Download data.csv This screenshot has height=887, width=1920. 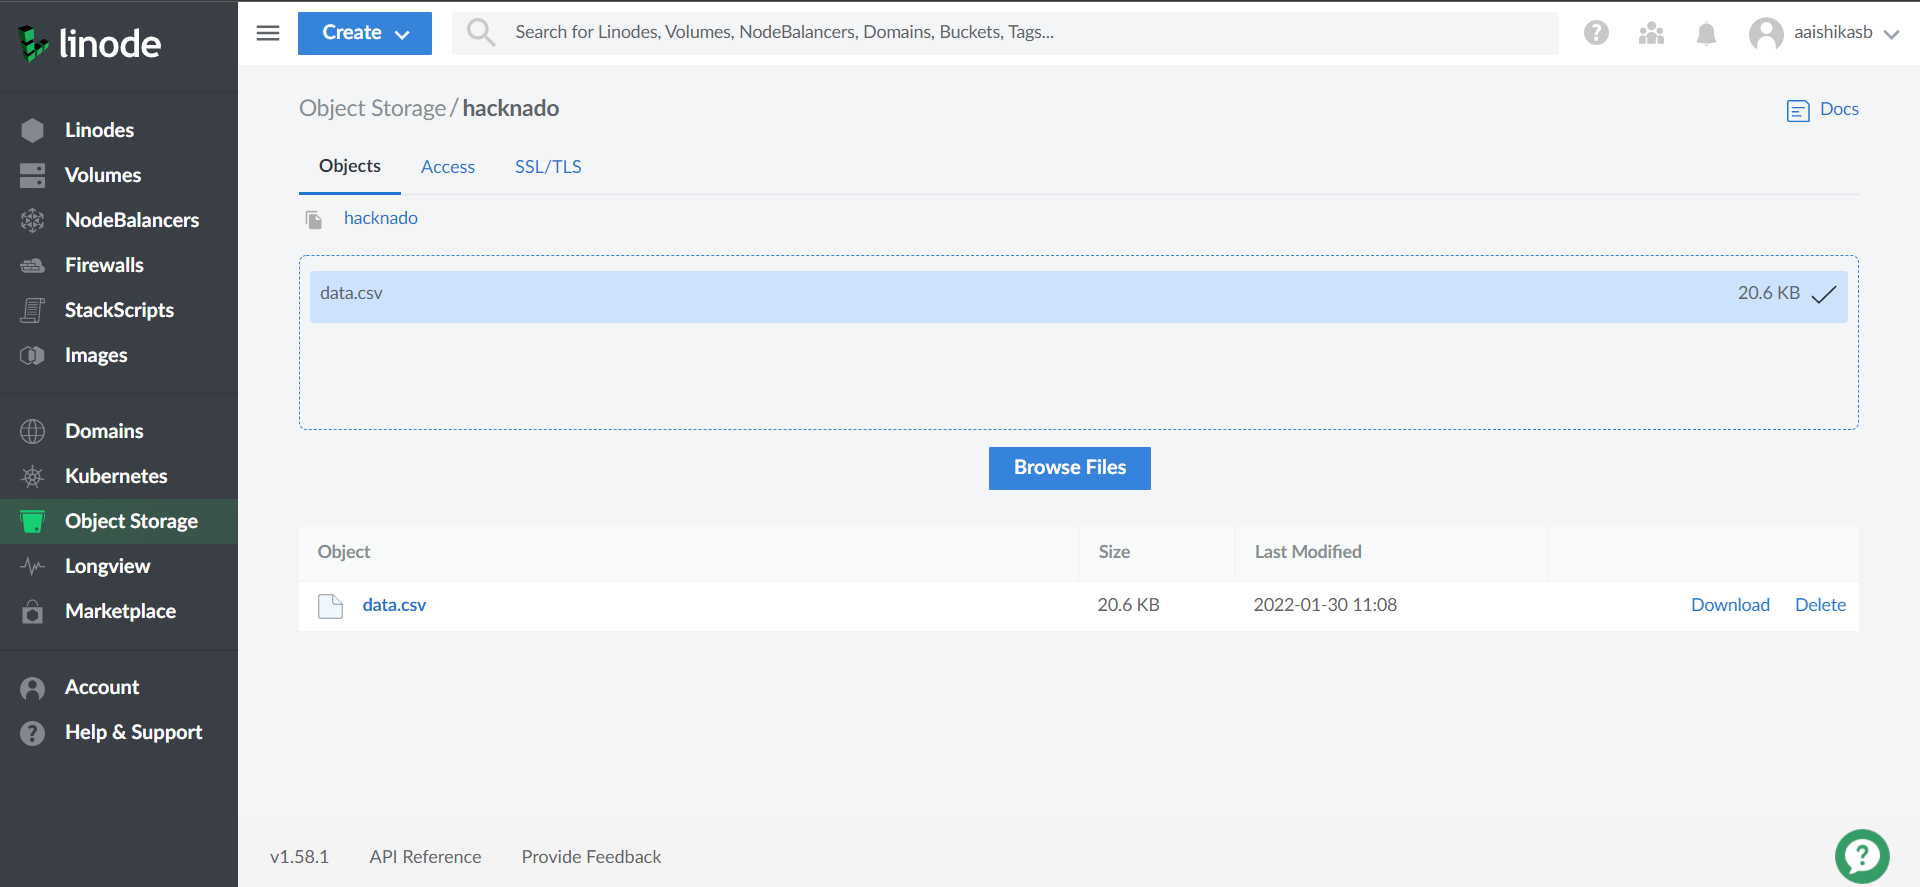coord(1730,605)
